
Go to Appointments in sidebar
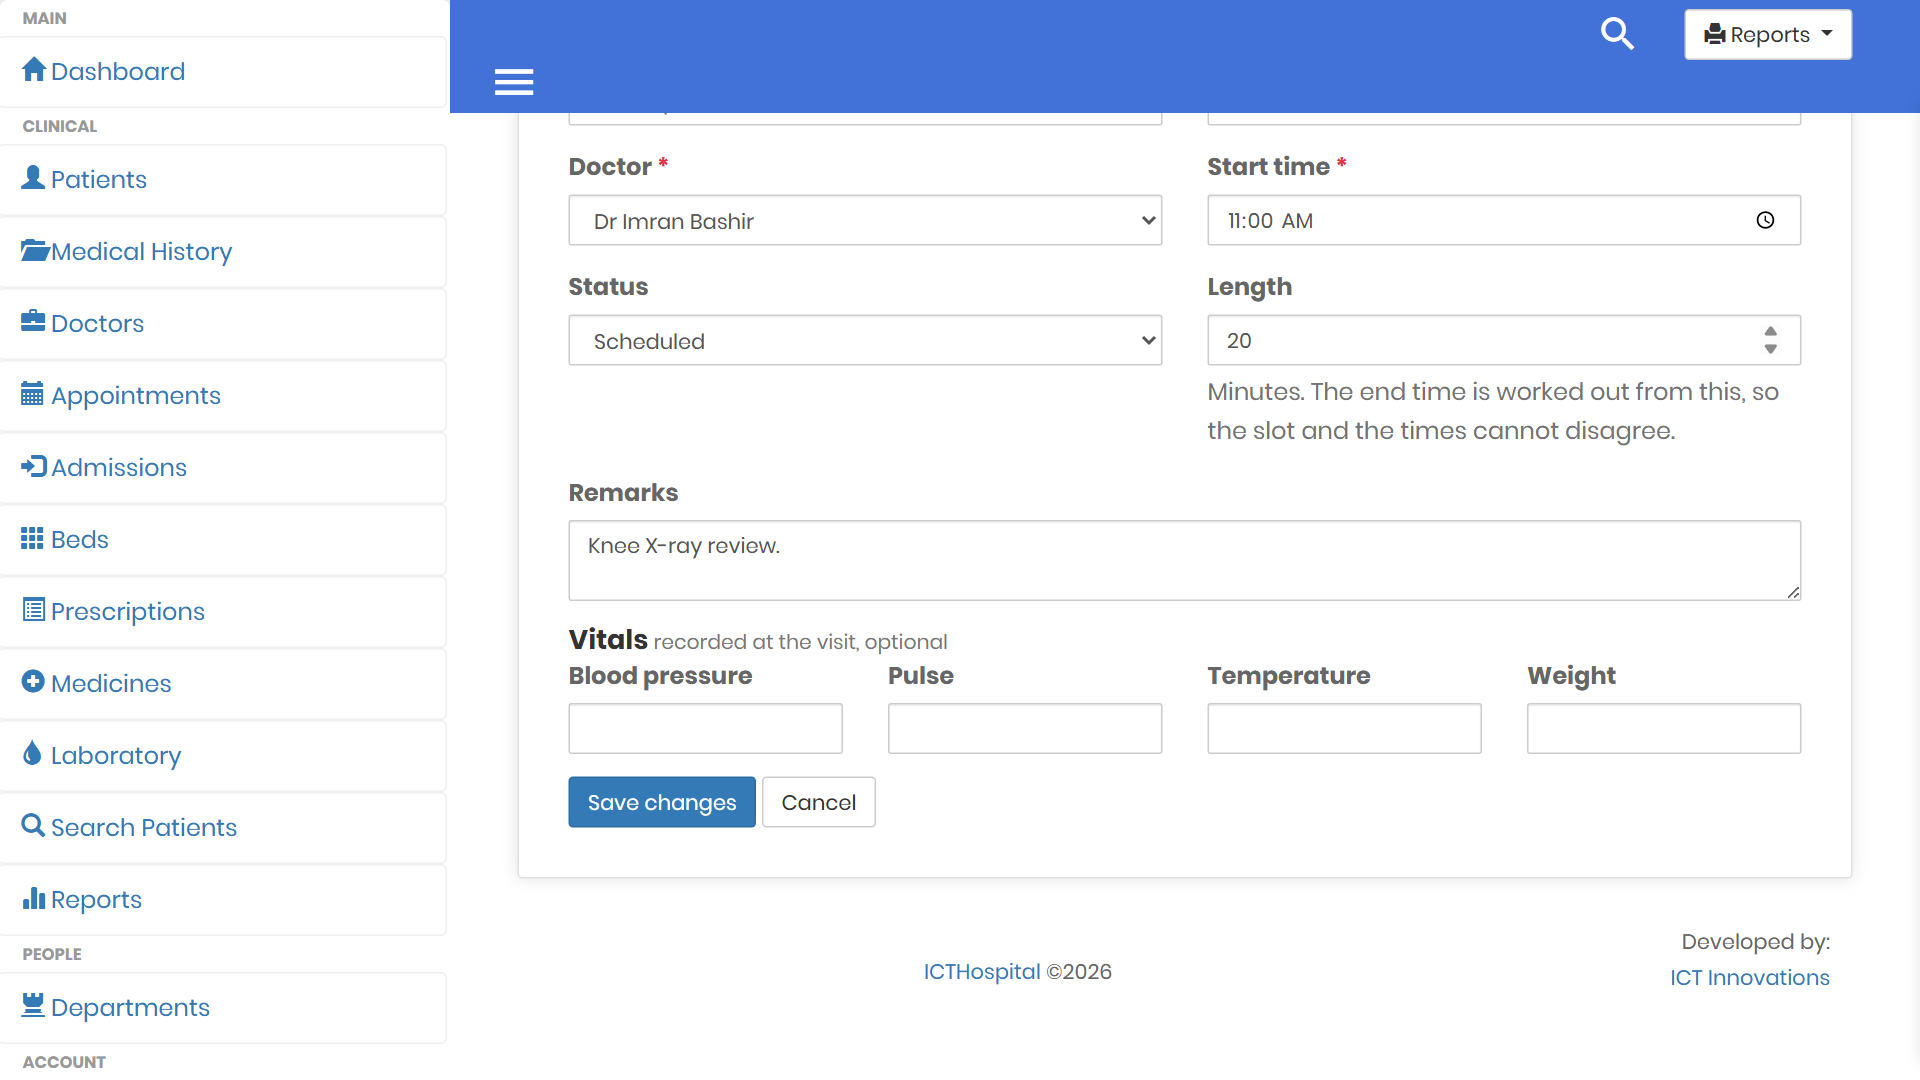[x=224, y=396]
